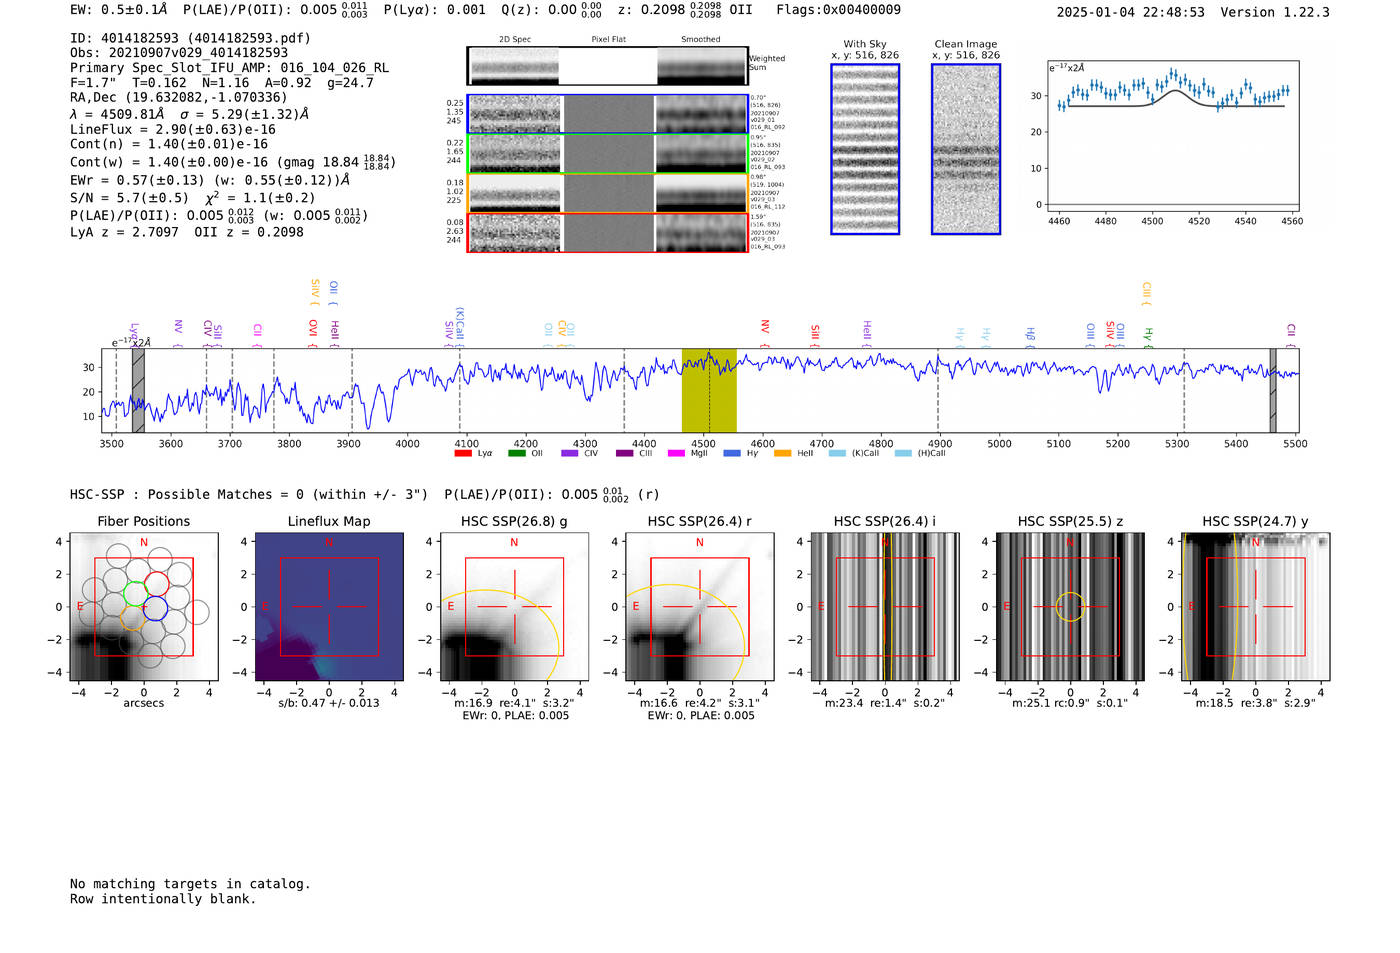Click the m:18.5 re:3.8" caption under y image
The image size is (1400, 953).
click(x=1256, y=703)
